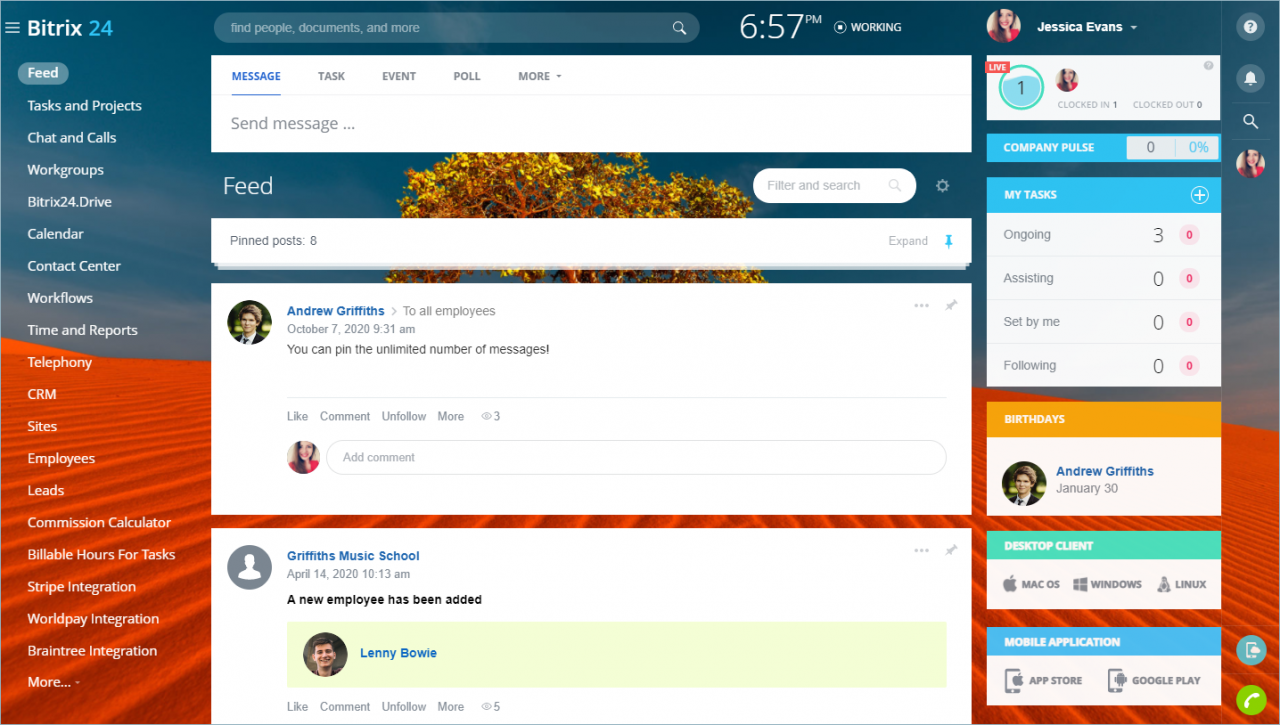This screenshot has width=1280, height=725.
Task: Open Andrew Griffiths birthday profile link
Action: click(x=1105, y=471)
